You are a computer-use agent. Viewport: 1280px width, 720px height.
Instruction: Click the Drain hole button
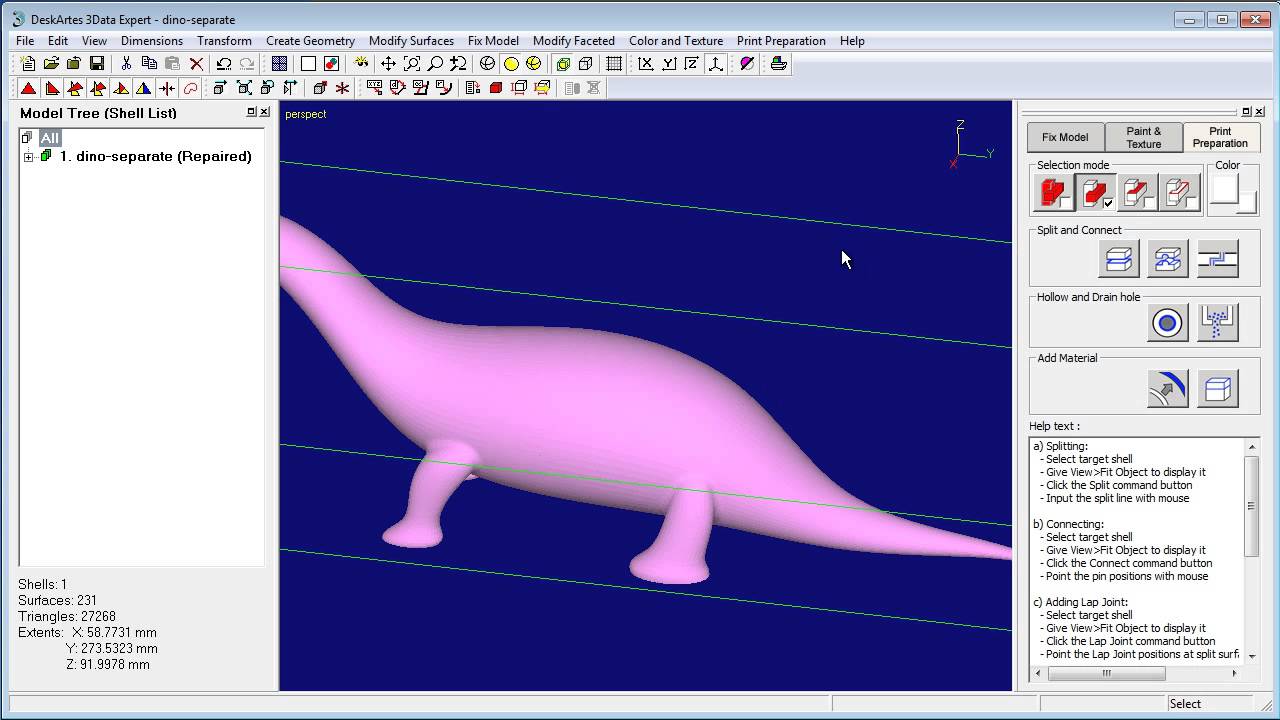(1217, 323)
